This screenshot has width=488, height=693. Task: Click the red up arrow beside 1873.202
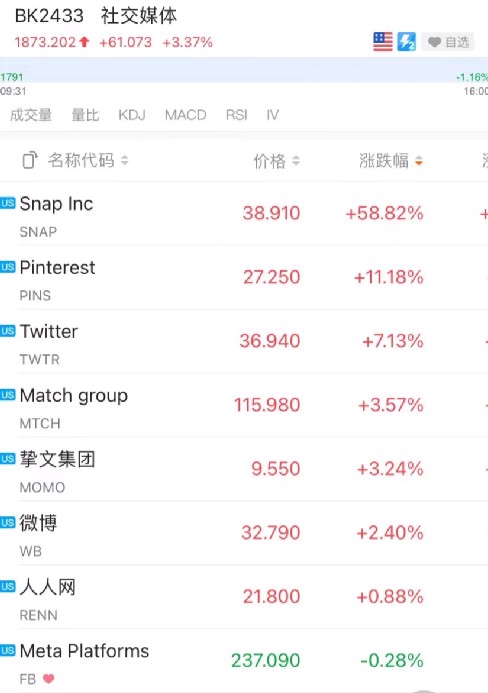click(84, 42)
